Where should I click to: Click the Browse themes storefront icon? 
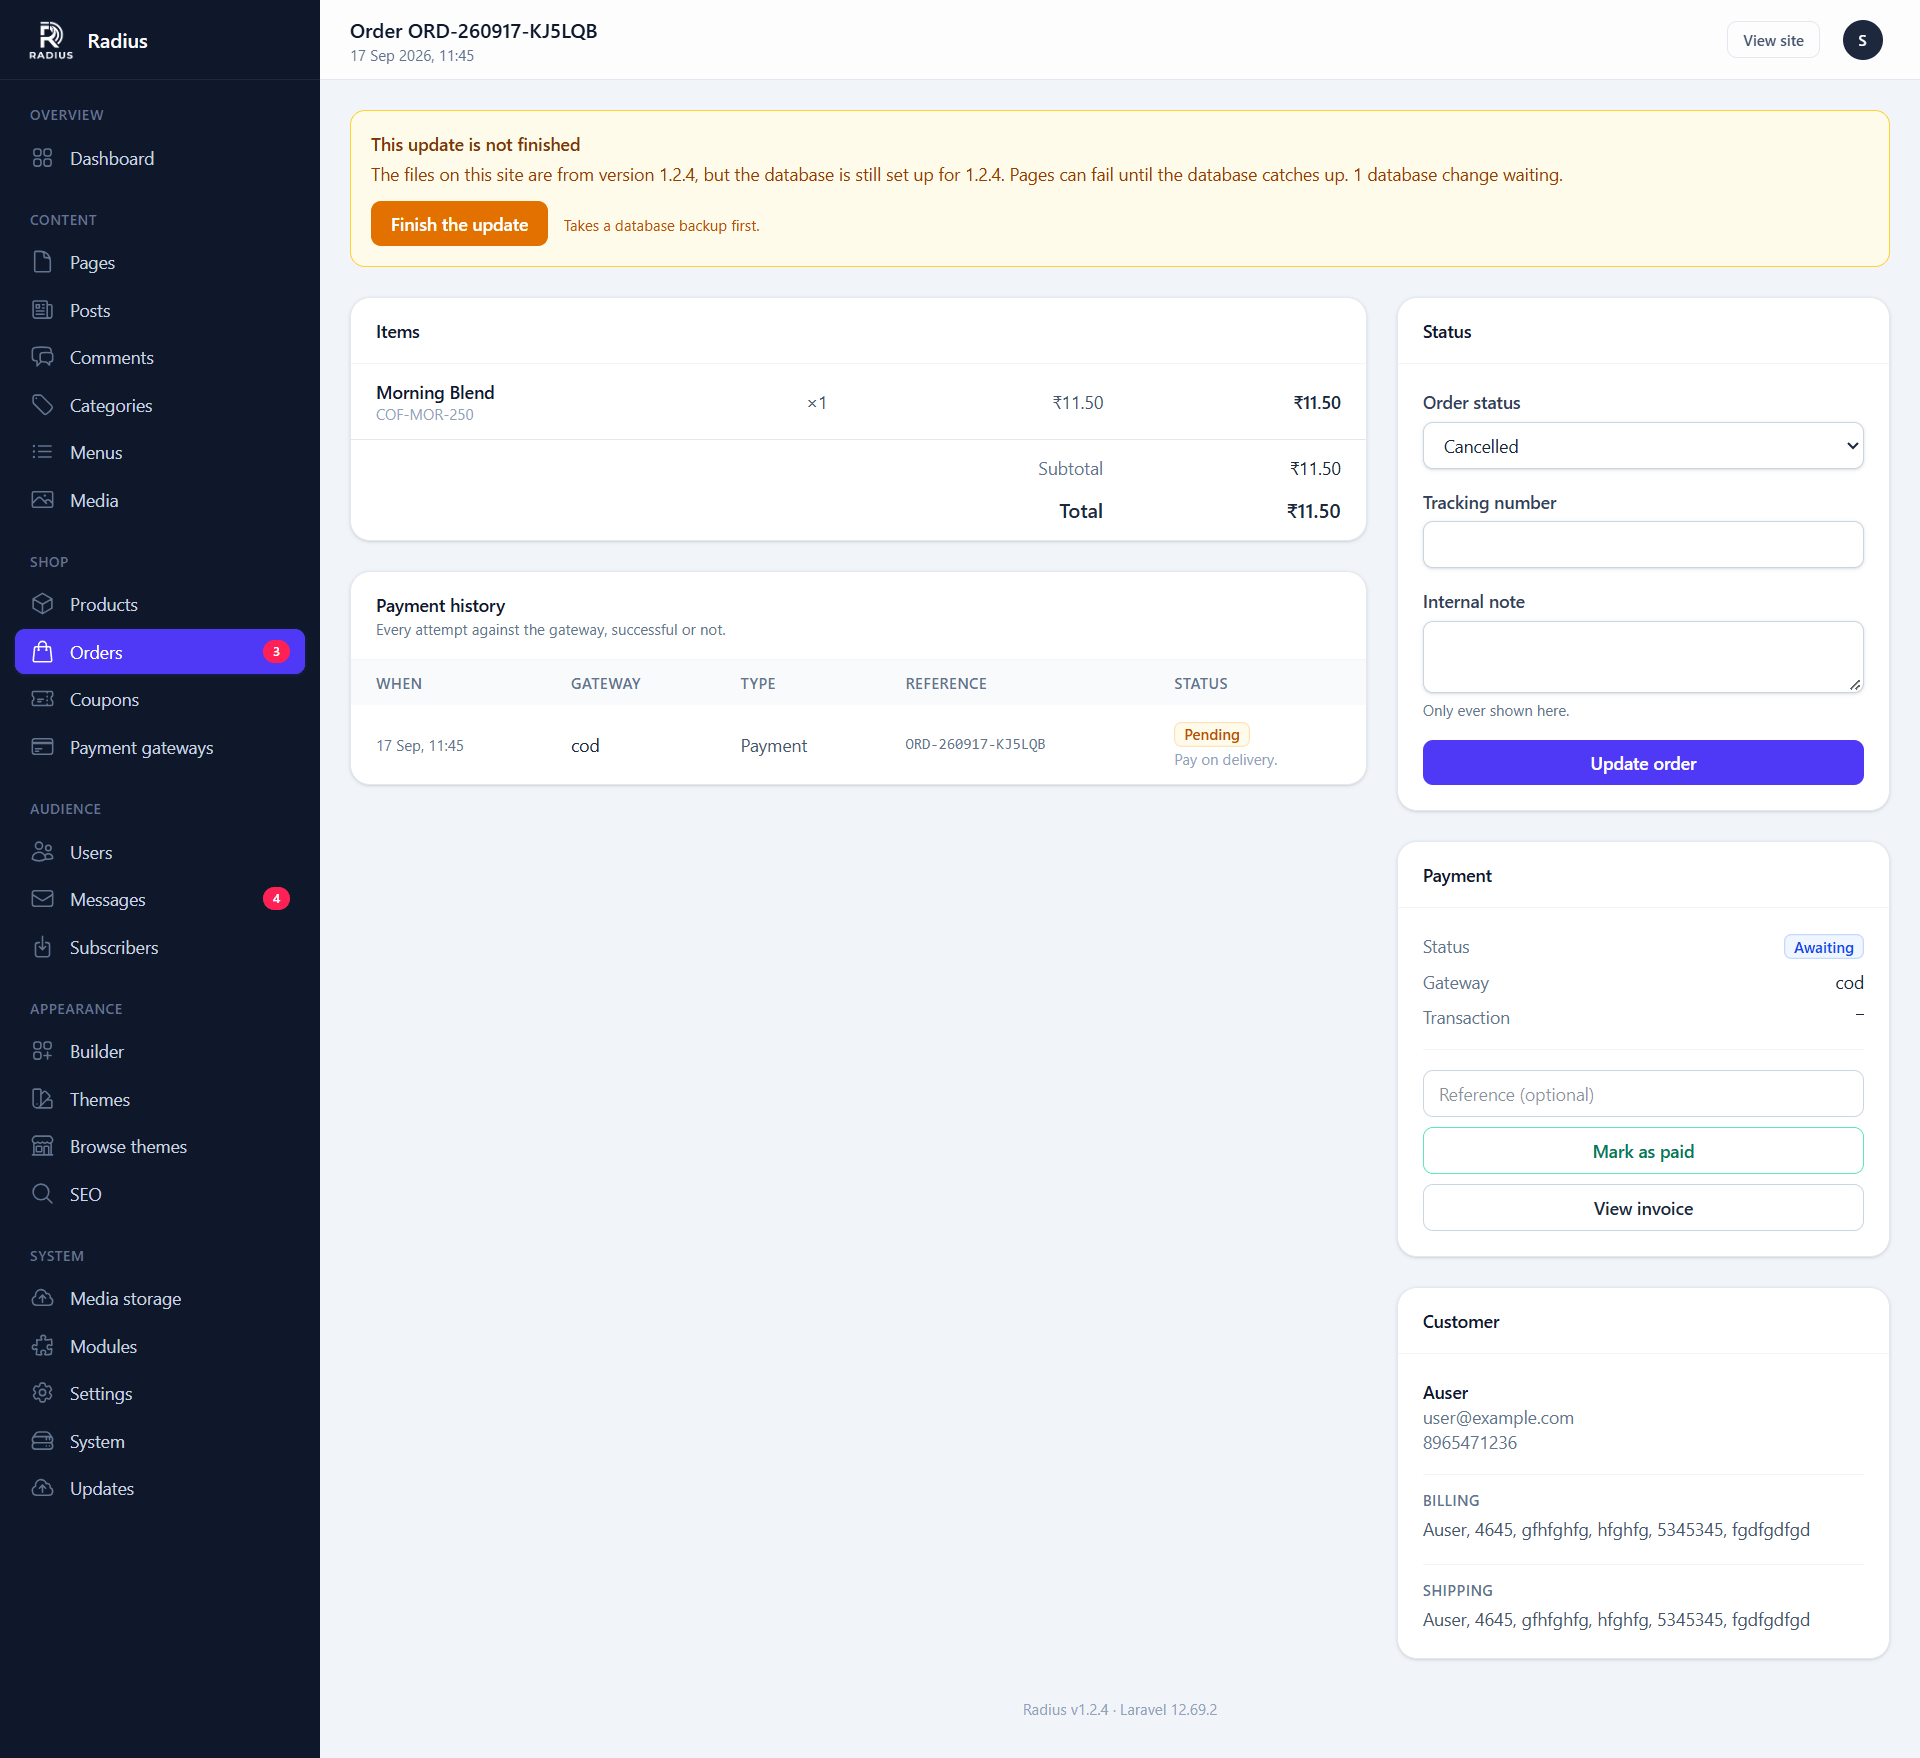click(x=42, y=1146)
